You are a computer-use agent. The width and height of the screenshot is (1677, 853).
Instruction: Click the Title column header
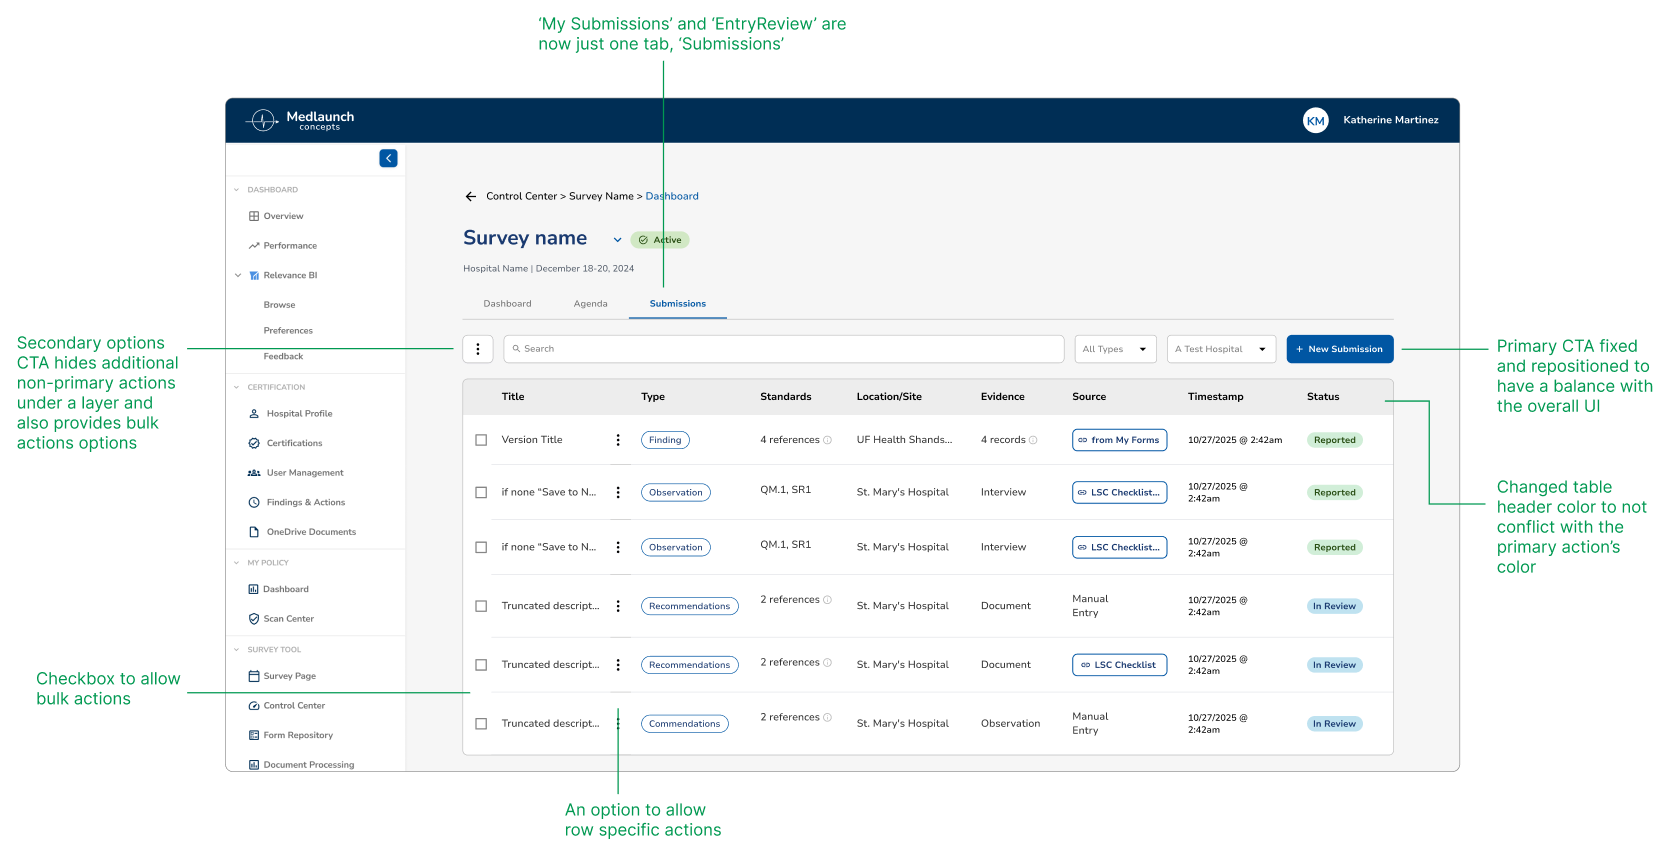click(x=513, y=397)
